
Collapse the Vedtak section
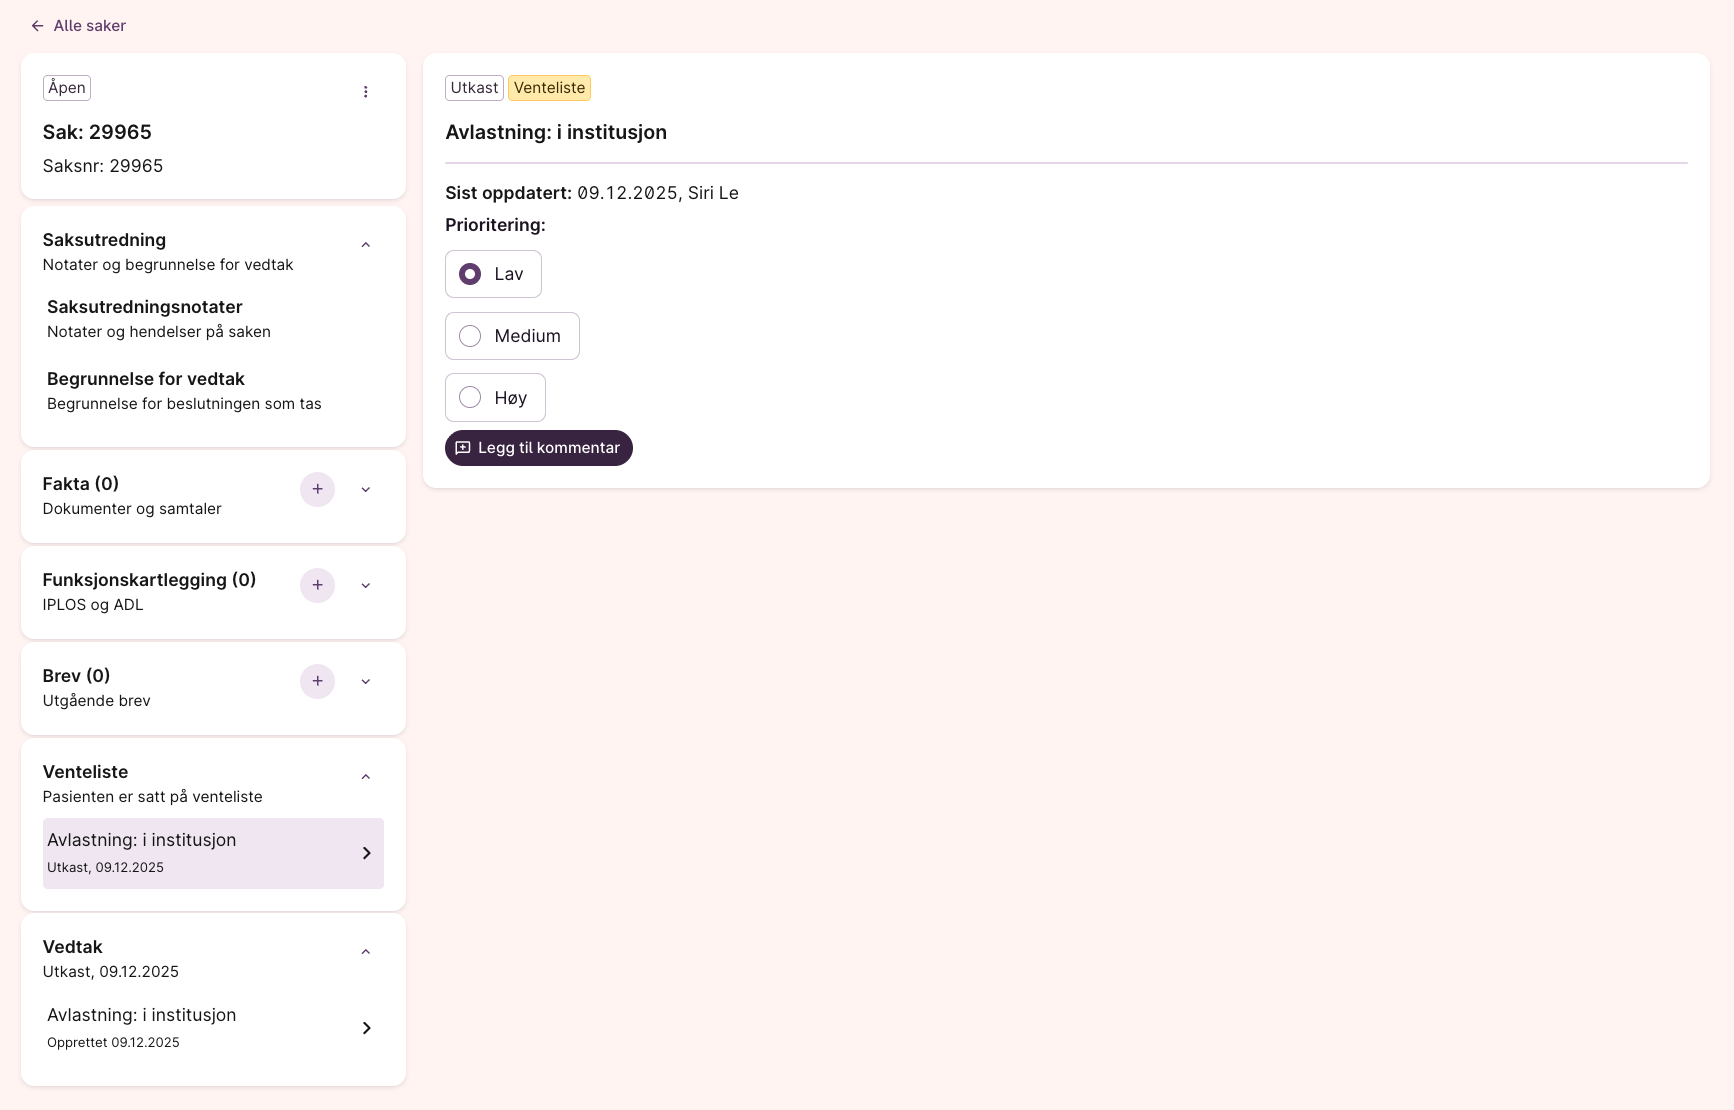365,952
